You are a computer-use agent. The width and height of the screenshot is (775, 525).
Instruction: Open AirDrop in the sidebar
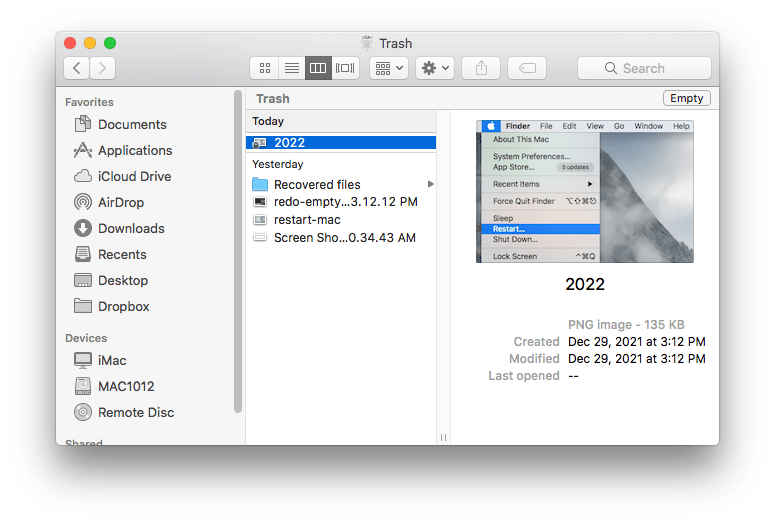(x=121, y=203)
